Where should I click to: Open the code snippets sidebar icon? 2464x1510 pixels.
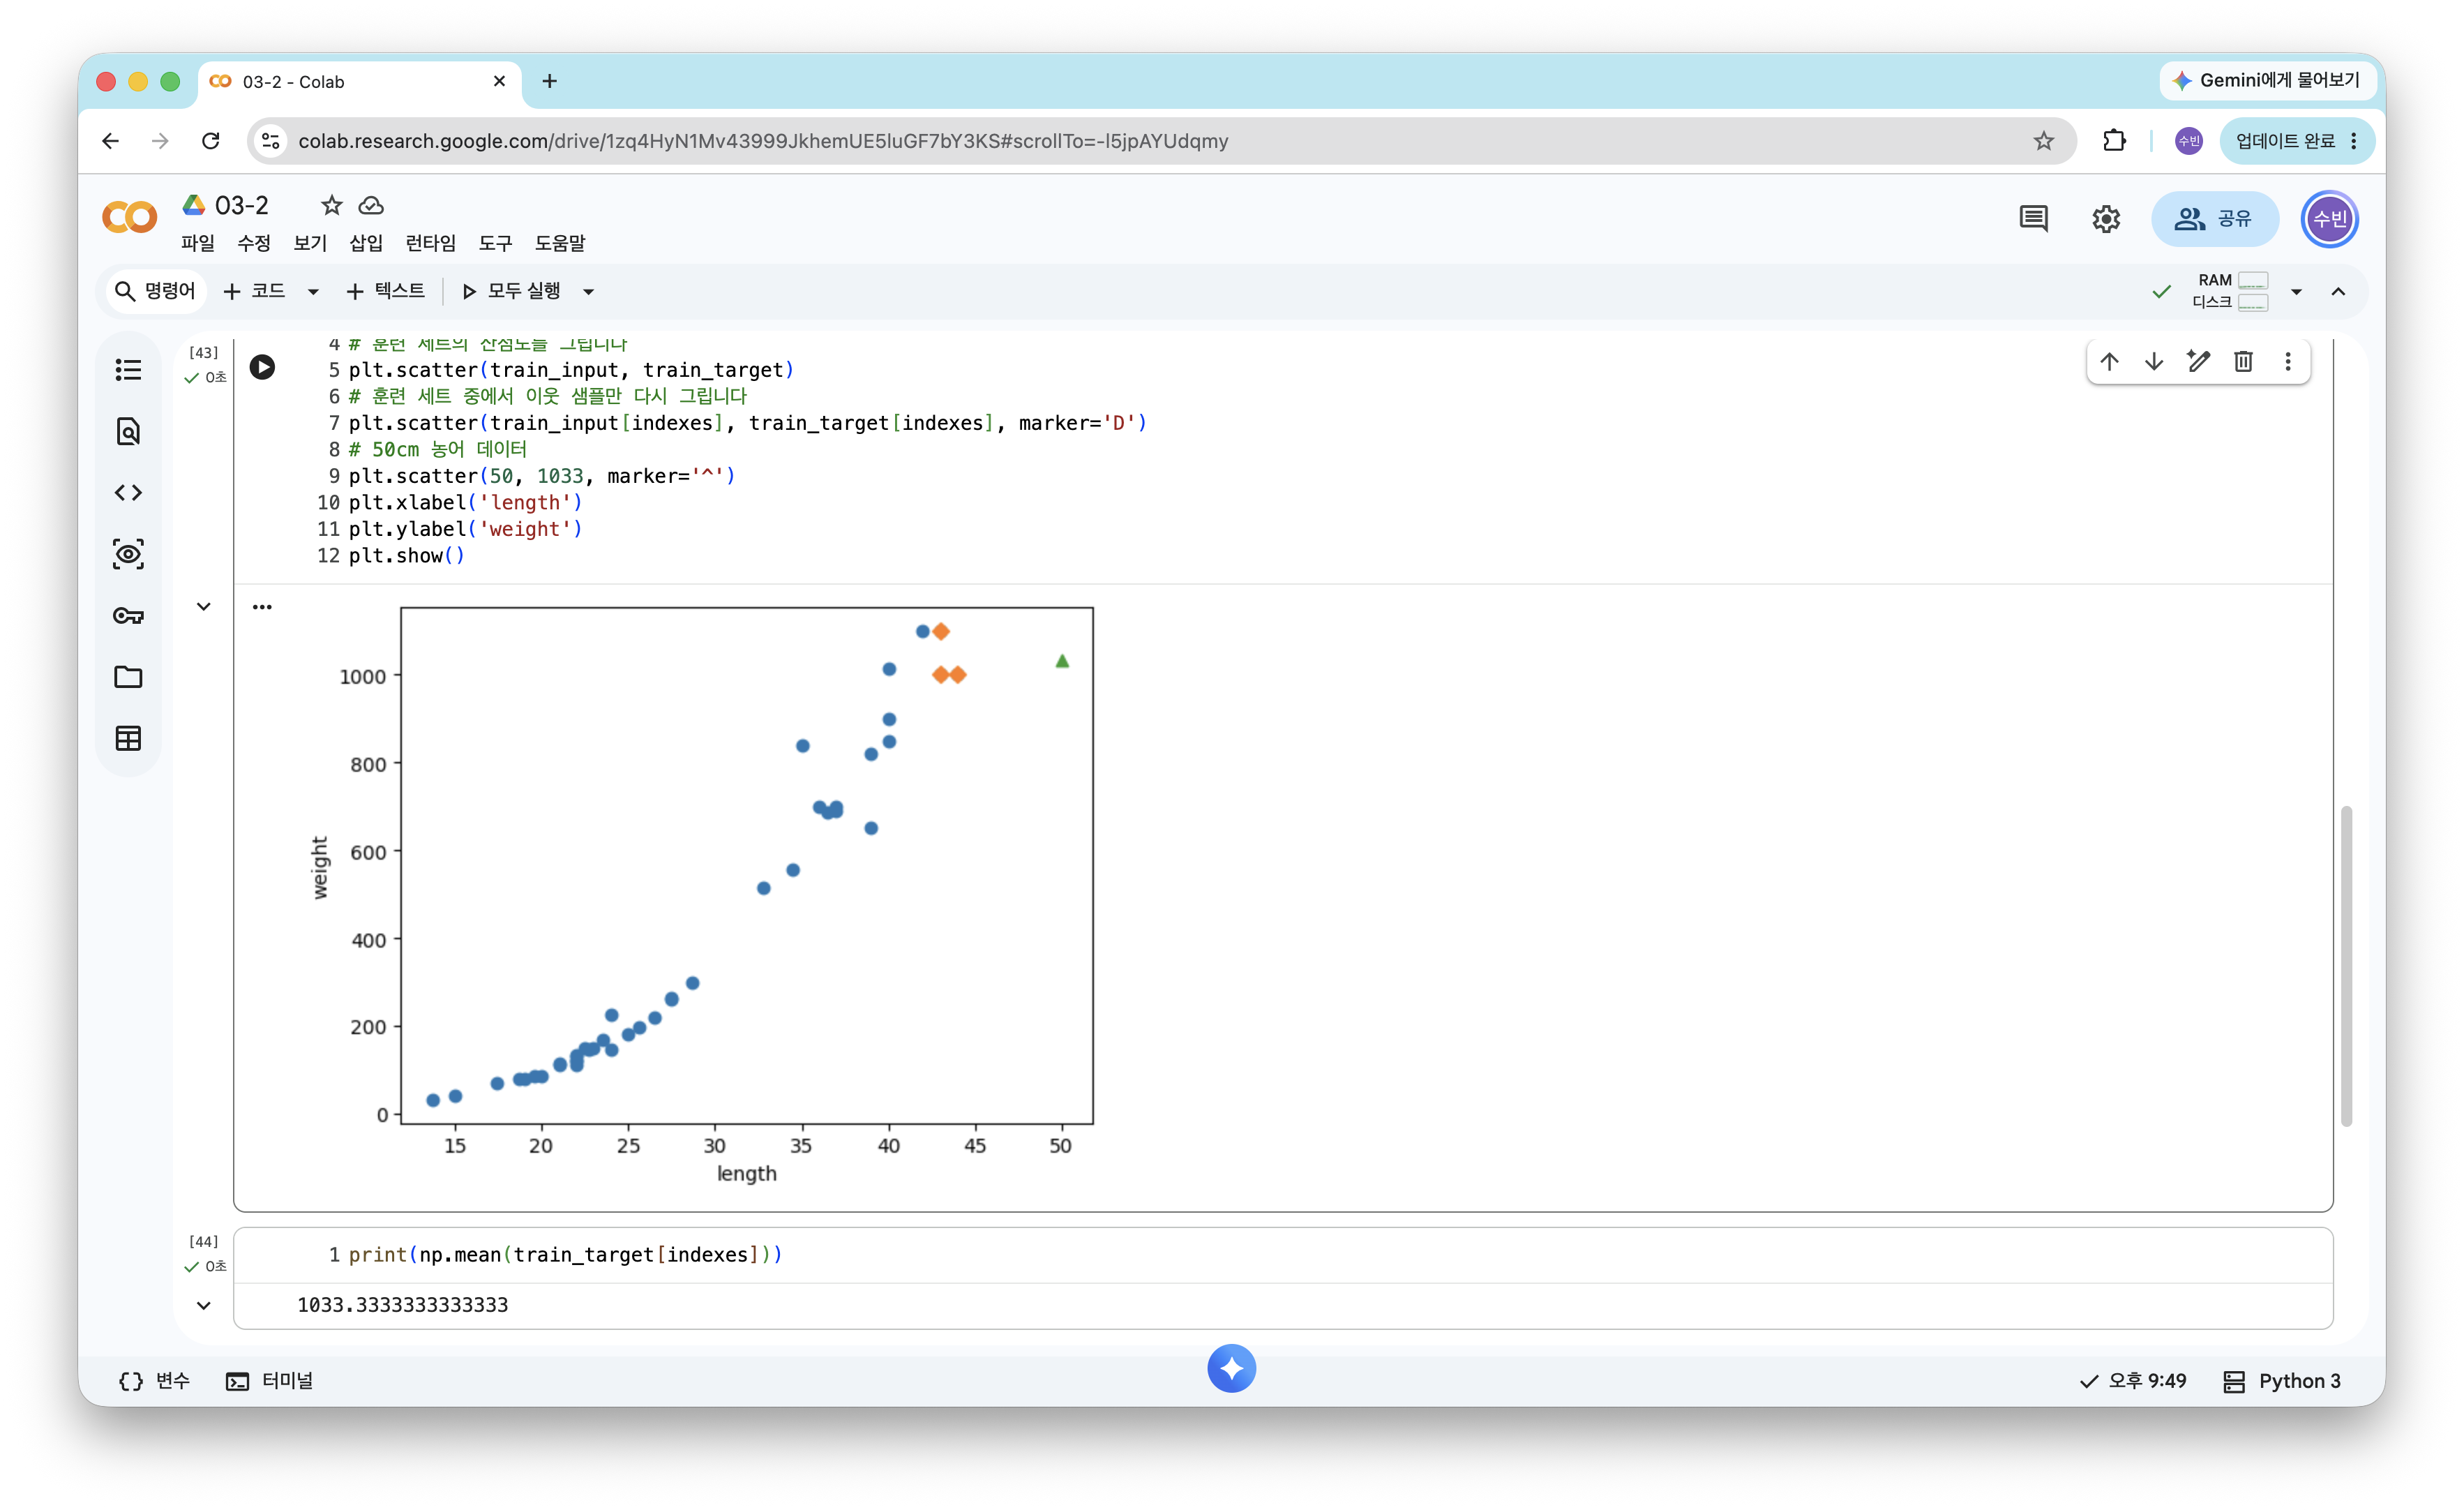(128, 493)
